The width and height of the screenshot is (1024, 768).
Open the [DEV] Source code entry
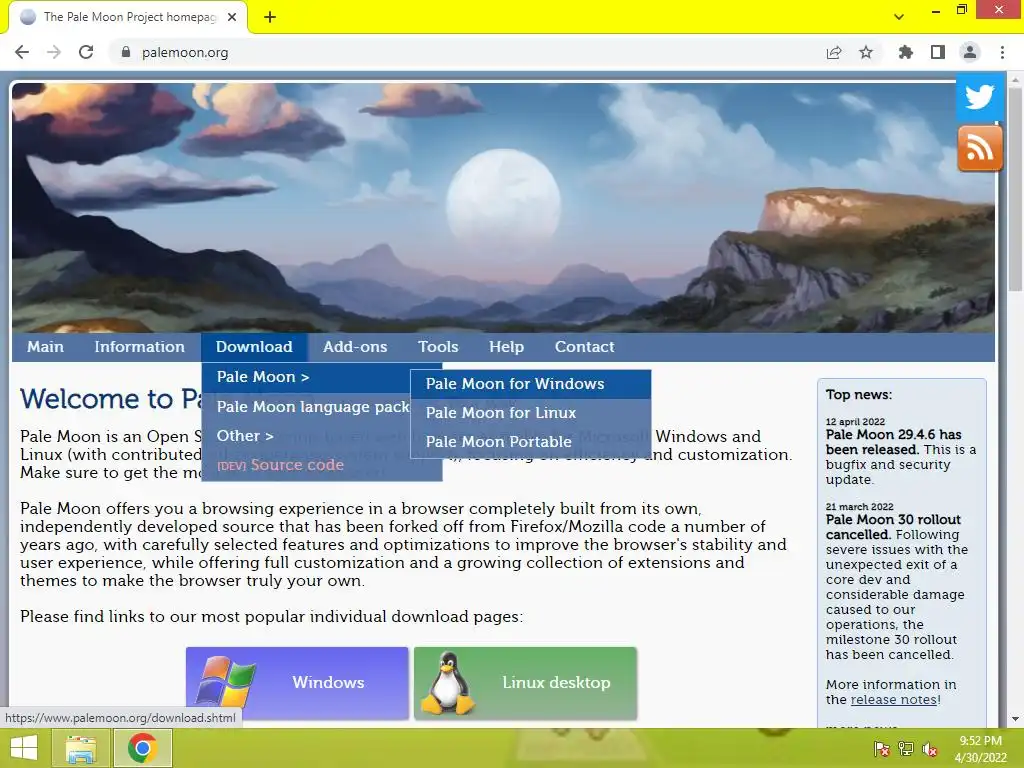point(321,465)
